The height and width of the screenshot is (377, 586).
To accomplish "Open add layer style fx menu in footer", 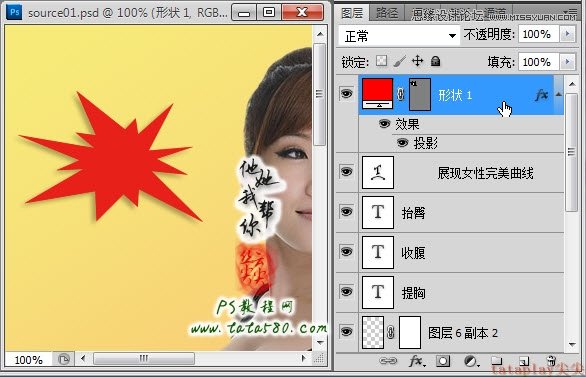I will [x=417, y=361].
